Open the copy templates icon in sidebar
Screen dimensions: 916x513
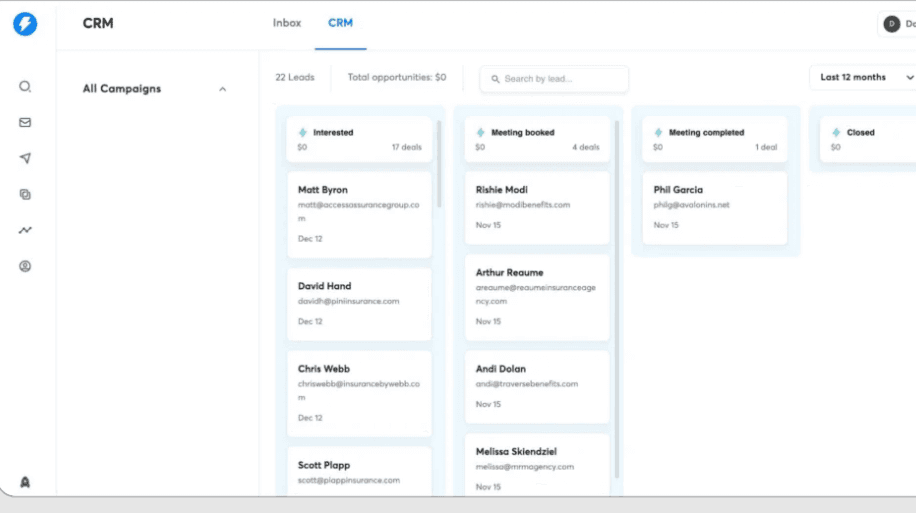[25, 195]
